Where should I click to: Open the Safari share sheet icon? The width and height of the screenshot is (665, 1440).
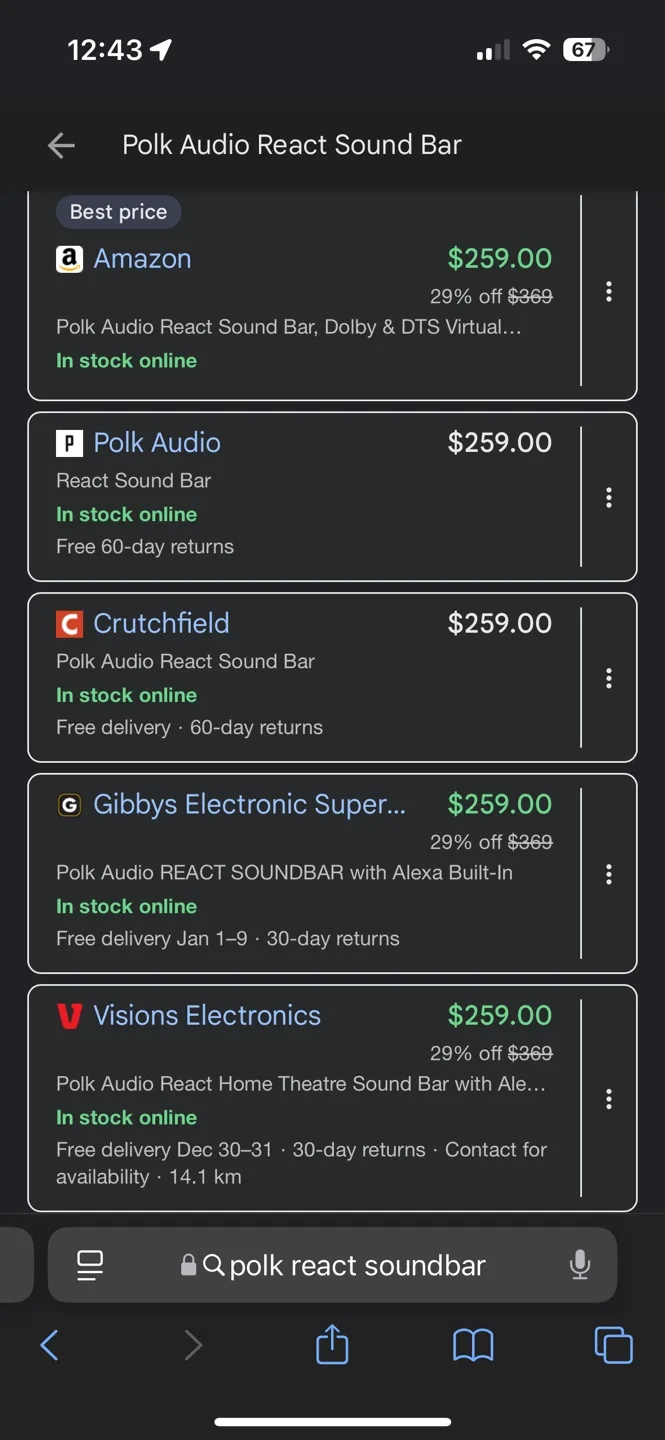click(331, 1345)
